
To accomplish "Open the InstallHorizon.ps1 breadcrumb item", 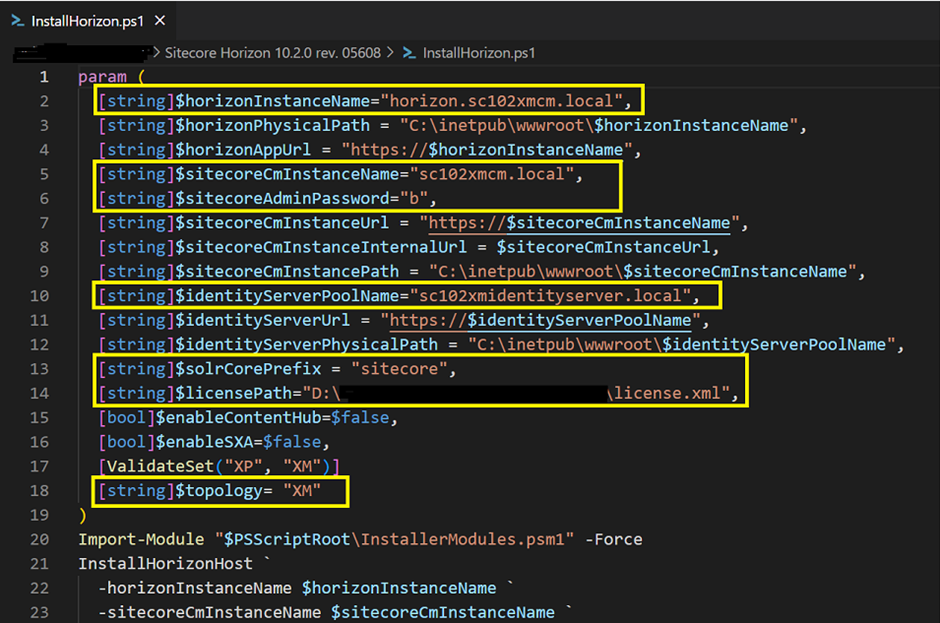I will pos(479,53).
